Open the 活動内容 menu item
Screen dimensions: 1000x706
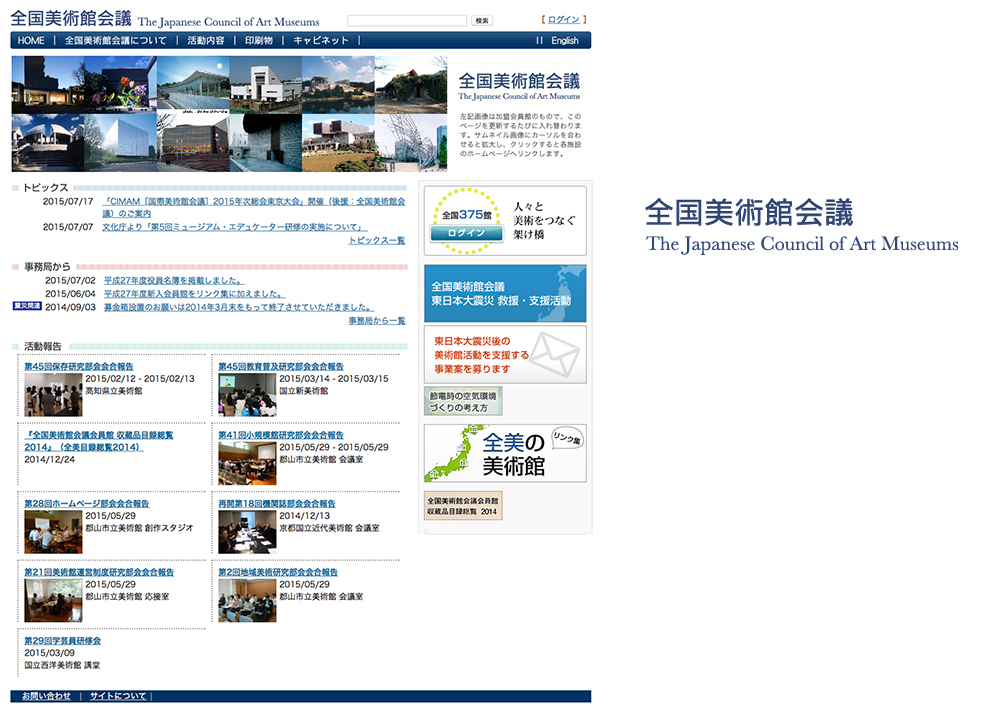205,40
